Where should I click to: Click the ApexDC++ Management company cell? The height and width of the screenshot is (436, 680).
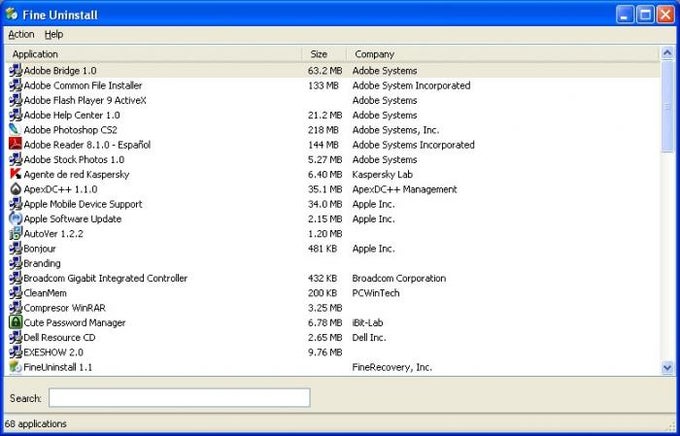pyautogui.click(x=405, y=189)
